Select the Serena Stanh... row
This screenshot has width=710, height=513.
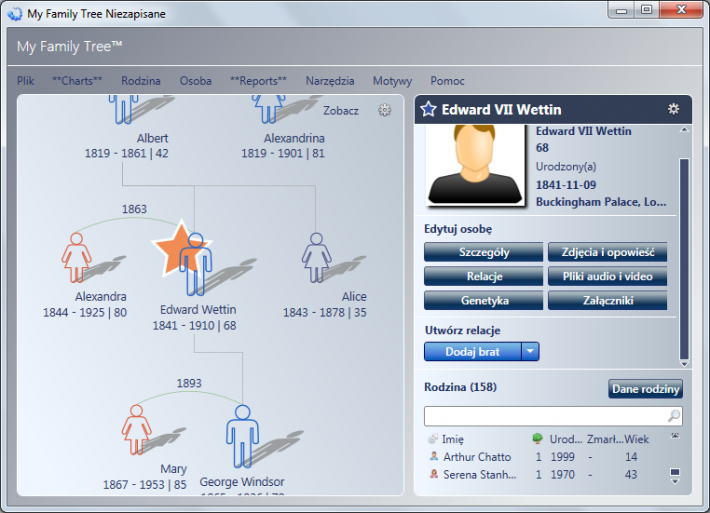point(546,475)
